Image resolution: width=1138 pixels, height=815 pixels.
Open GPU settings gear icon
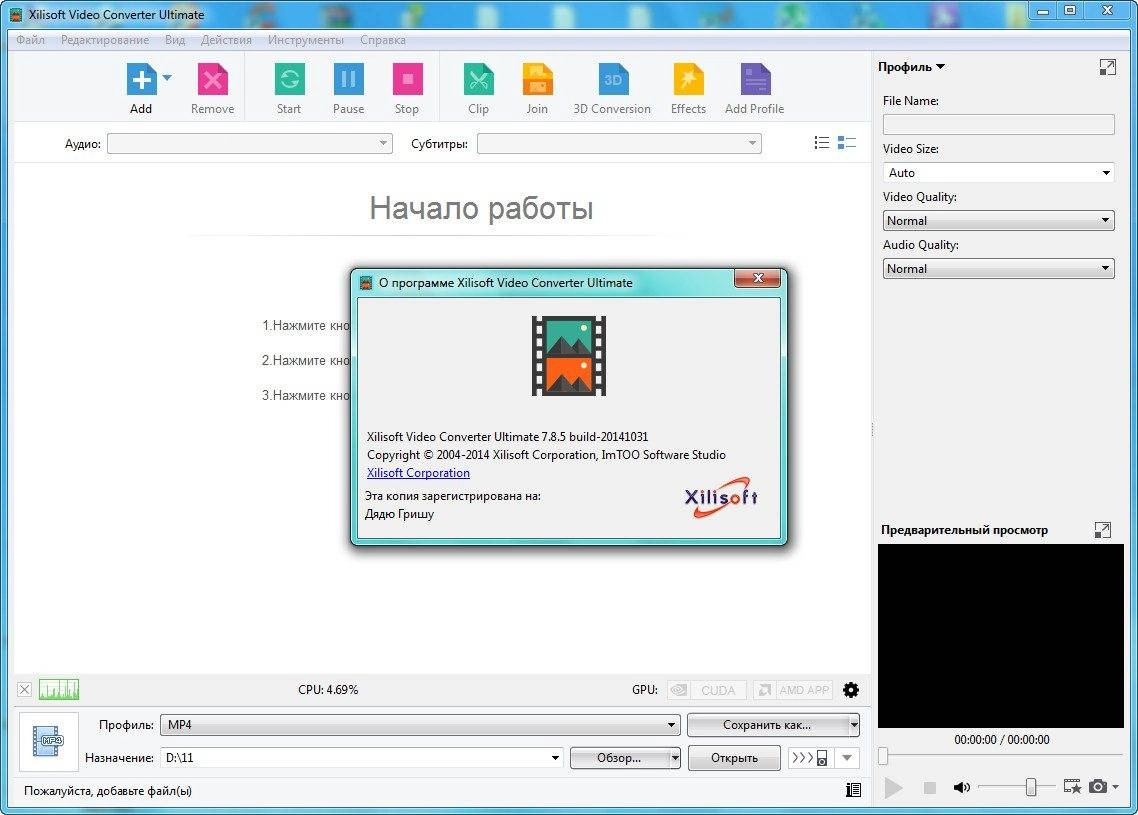pos(851,689)
